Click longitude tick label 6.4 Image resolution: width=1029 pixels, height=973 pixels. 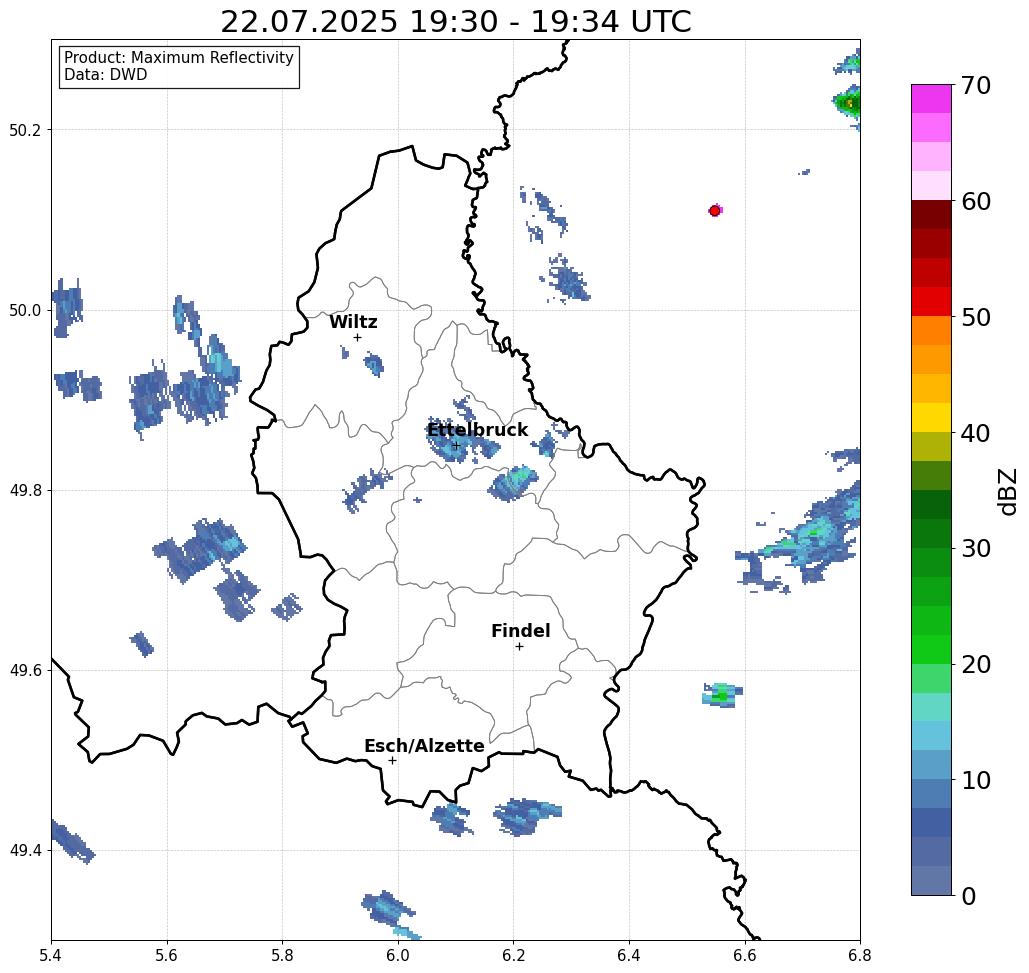(x=629, y=955)
